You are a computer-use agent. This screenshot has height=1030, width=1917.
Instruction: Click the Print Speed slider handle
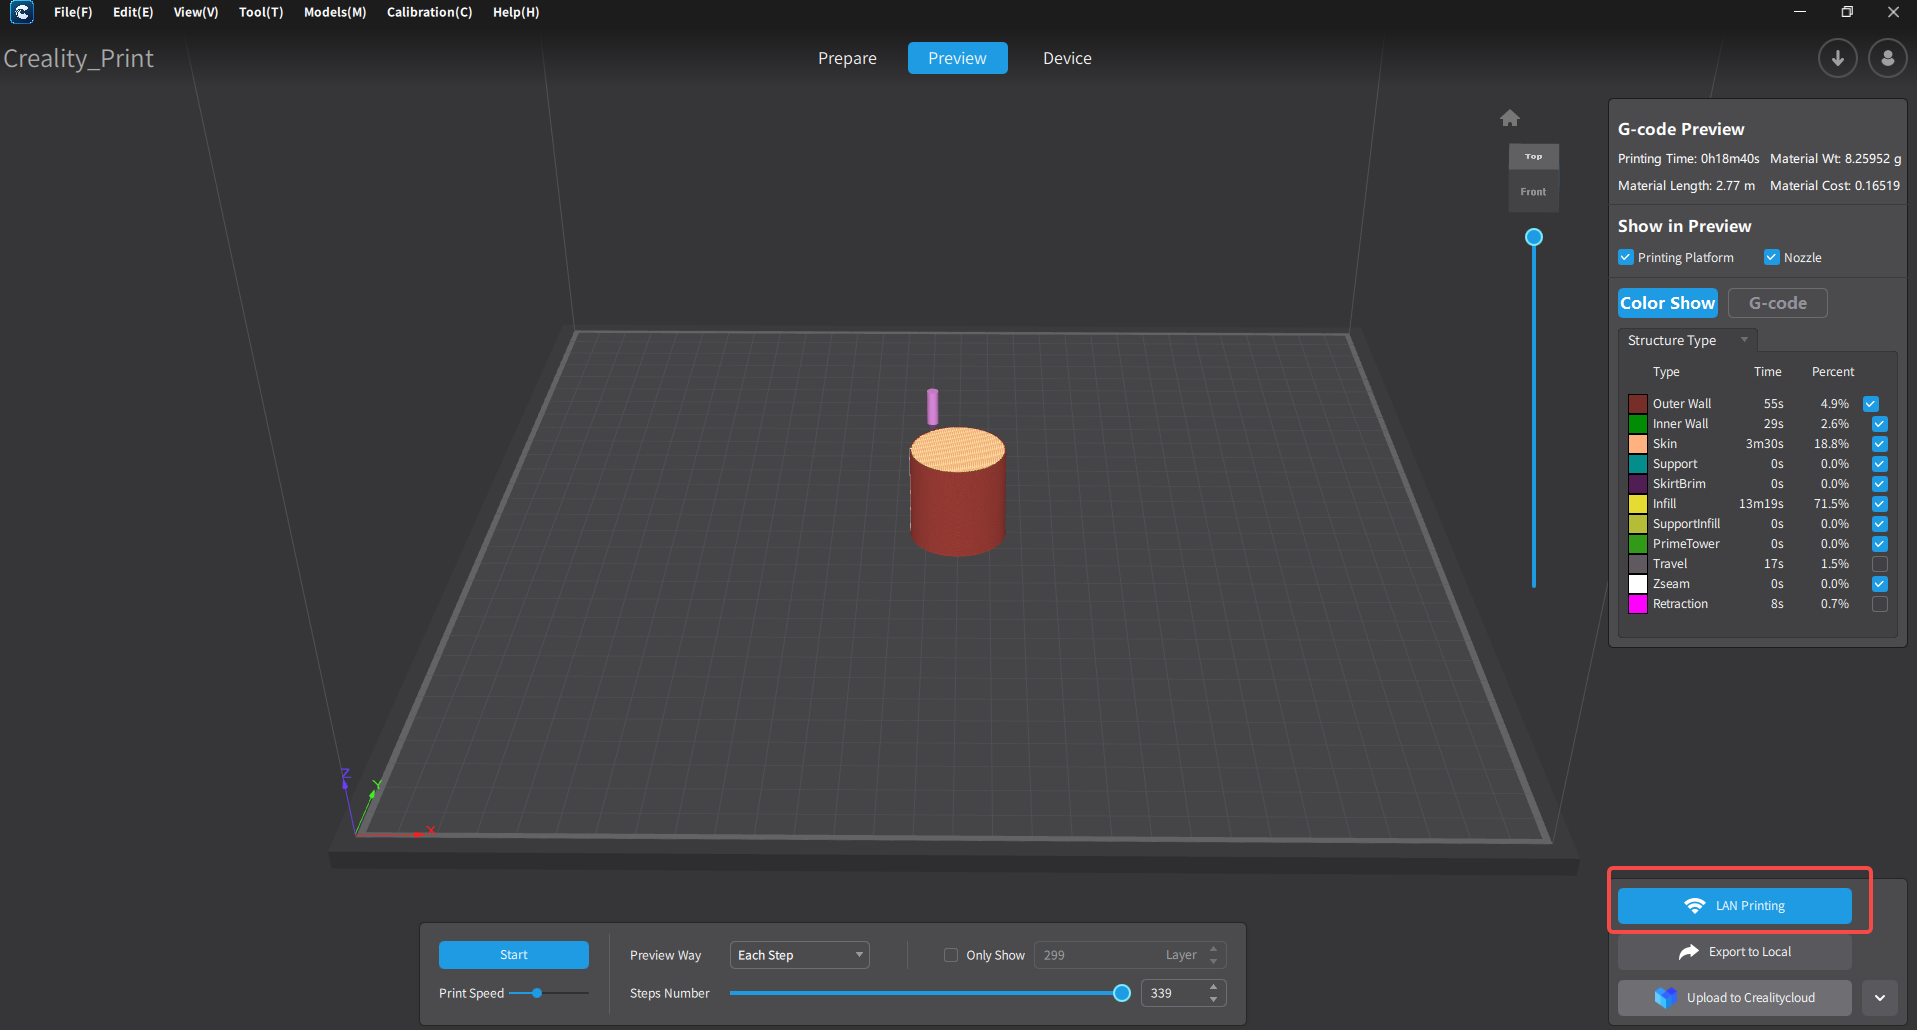tap(537, 993)
